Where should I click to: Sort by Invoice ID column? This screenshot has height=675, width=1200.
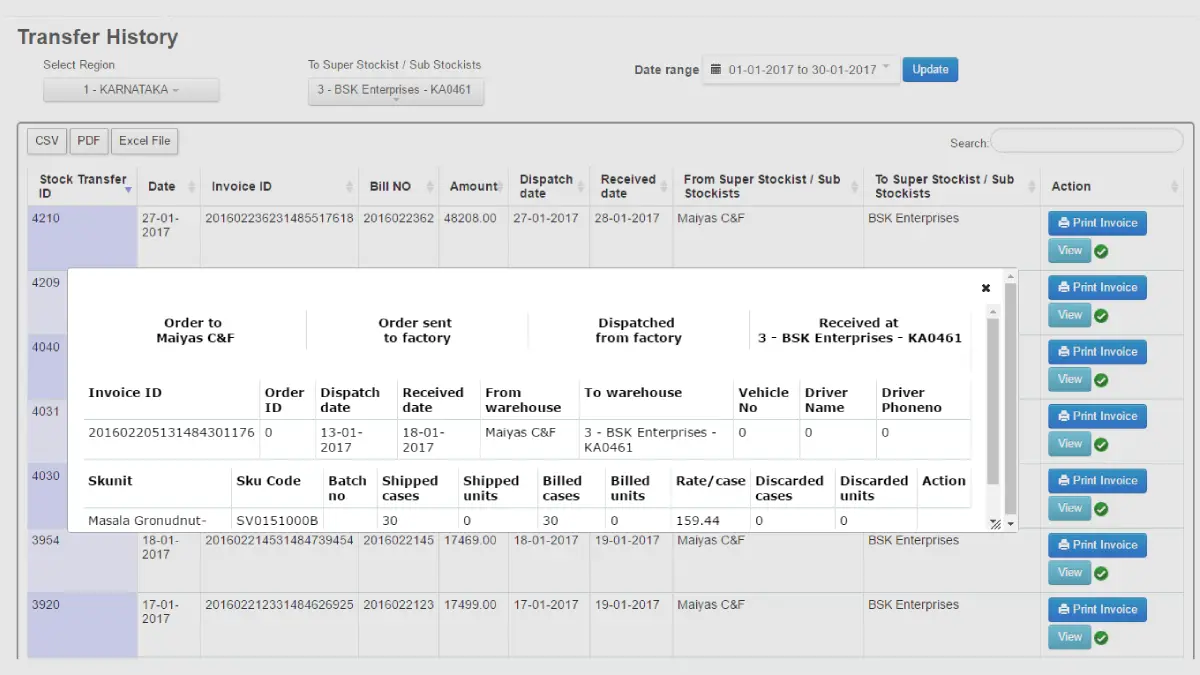tap(280, 186)
